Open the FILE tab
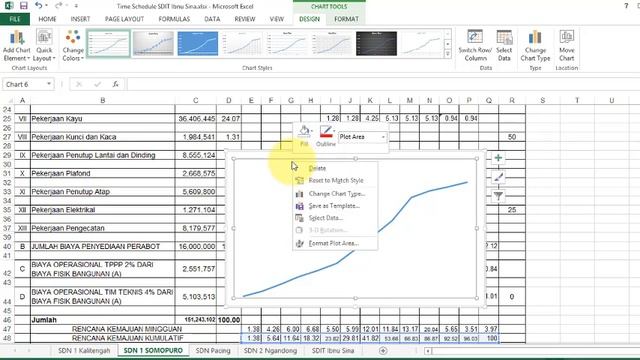Viewport: 640px width, 360px height. pyautogui.click(x=15, y=19)
